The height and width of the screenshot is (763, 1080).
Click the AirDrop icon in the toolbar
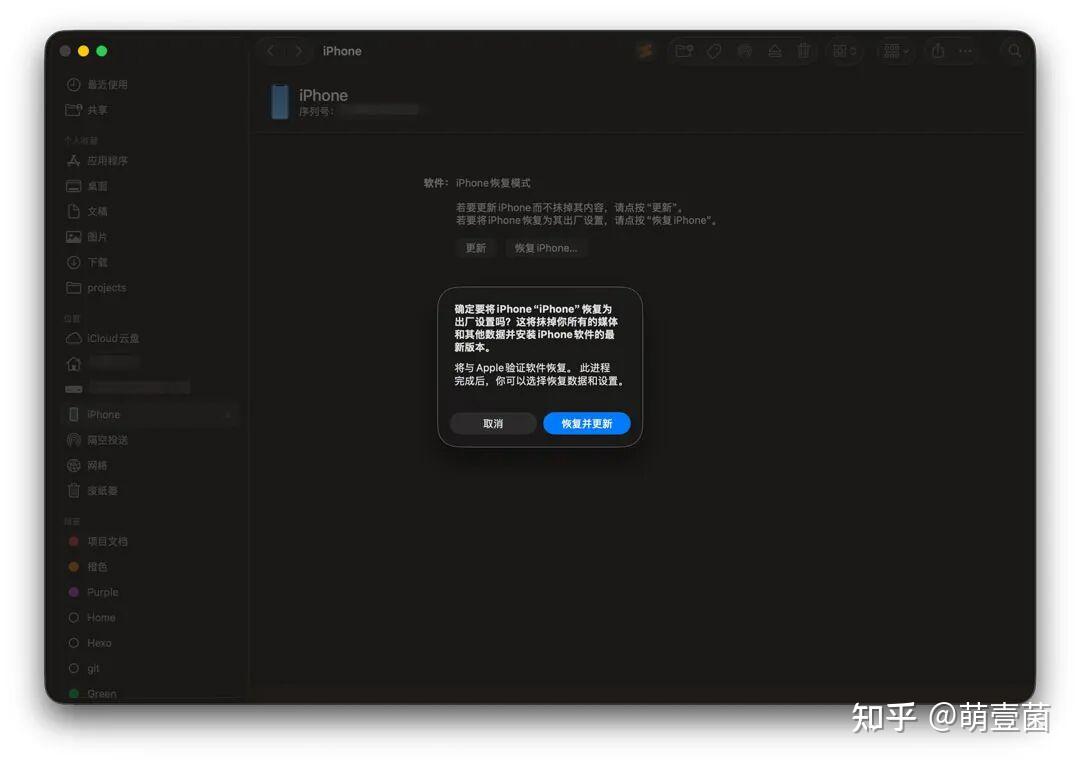point(745,51)
